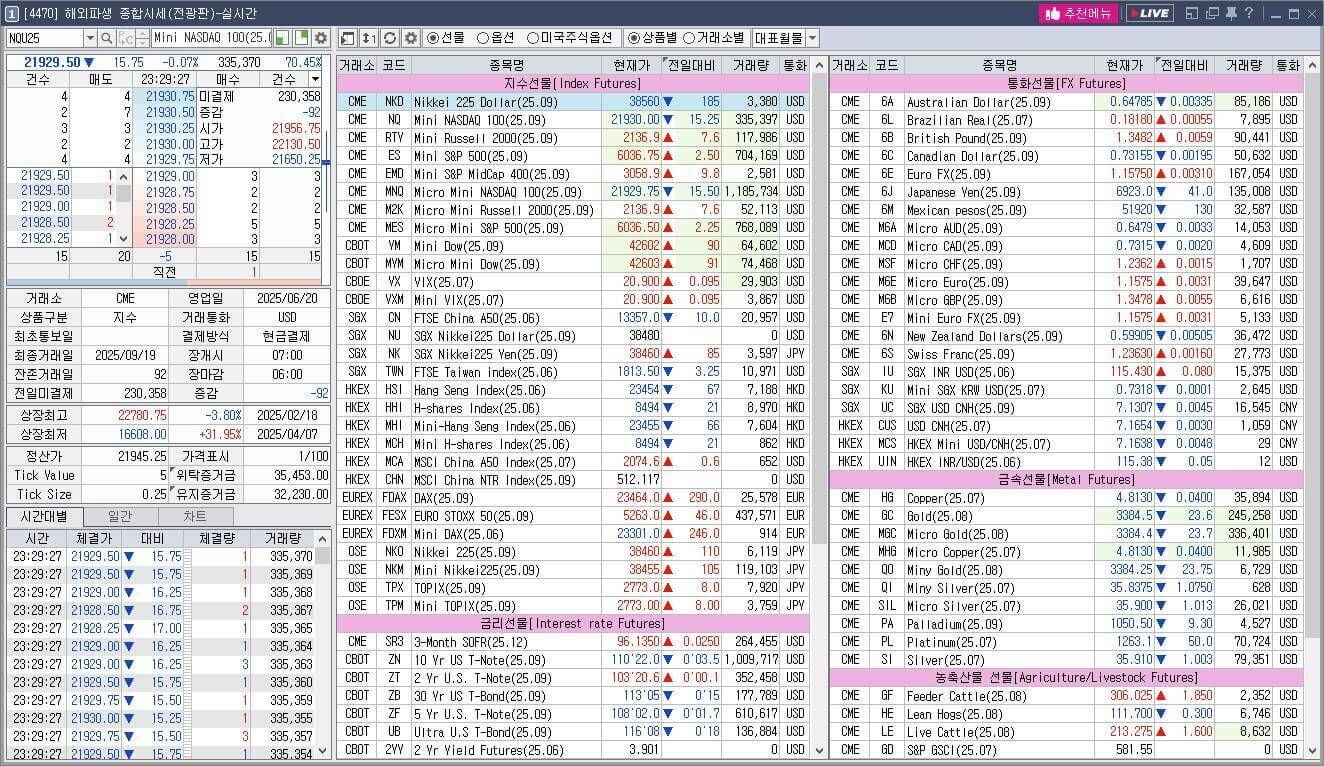Click the 금속선물[Metal Futures] section header
The height and width of the screenshot is (766, 1324).
pos(1066,479)
